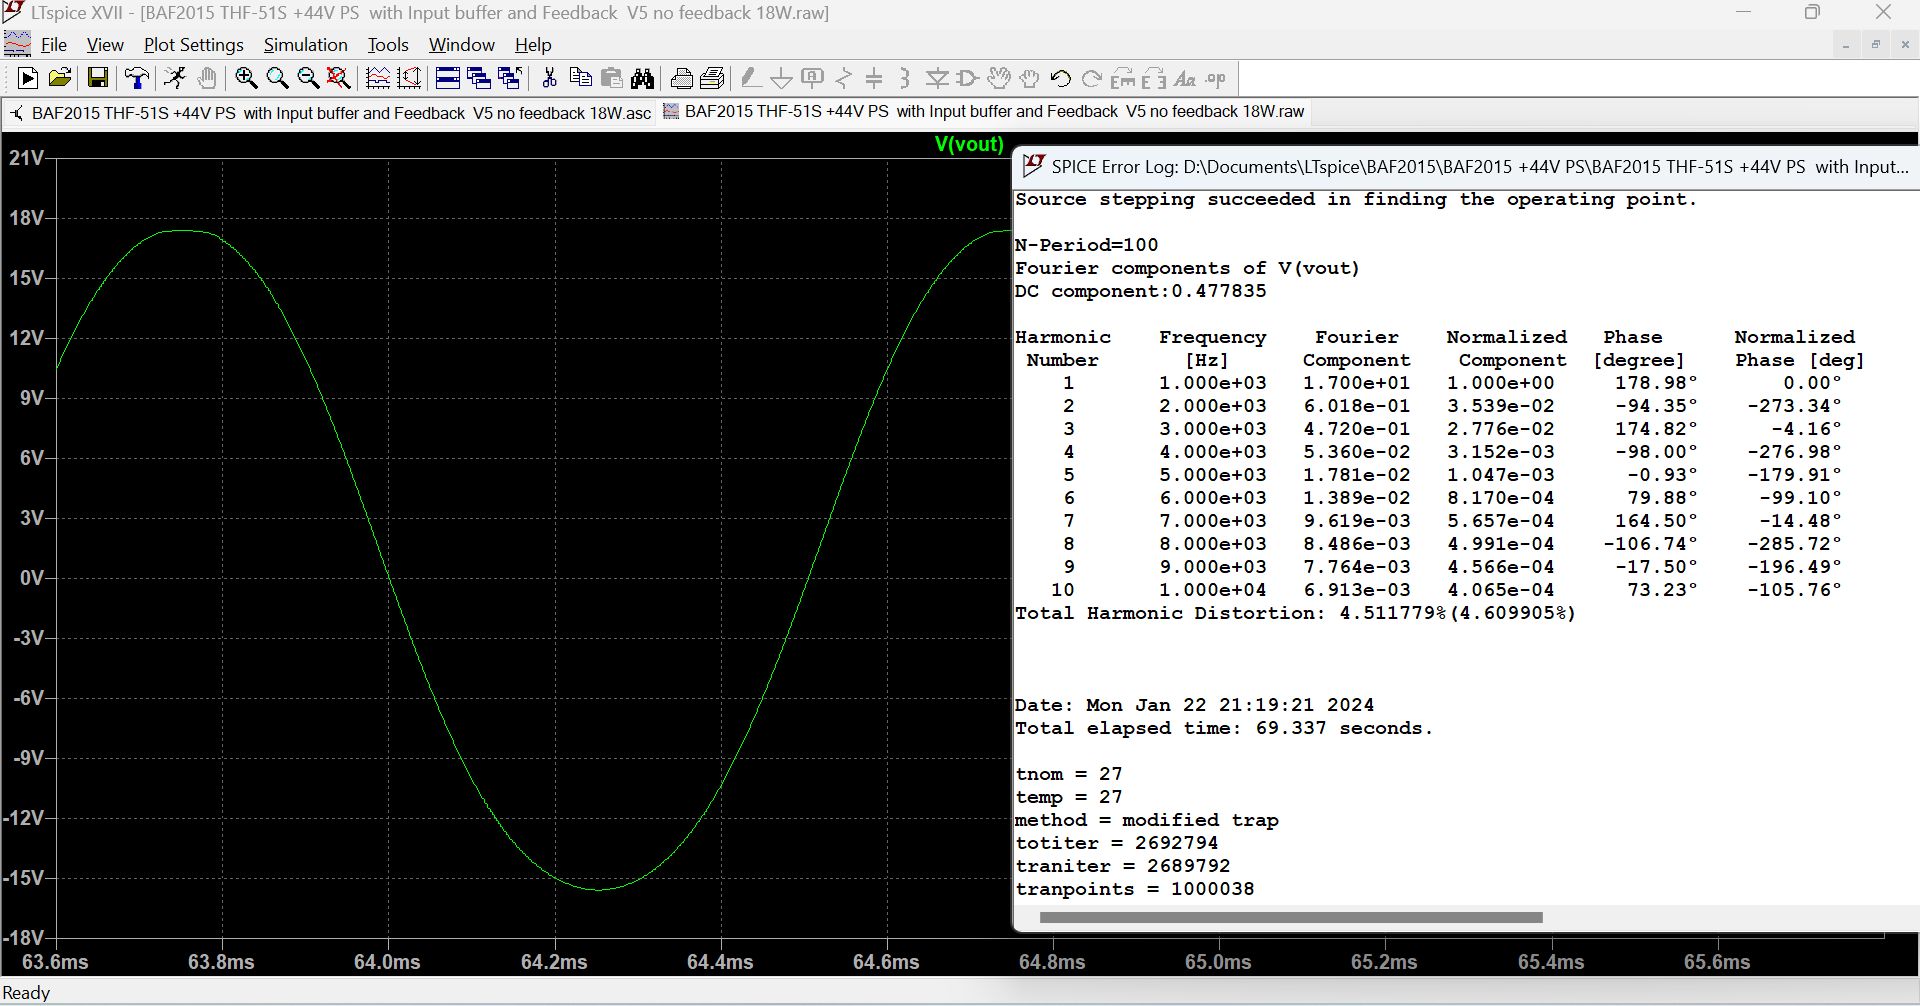The width and height of the screenshot is (1920, 1006).
Task: Click the 178.98° phase value
Action: 1656,383
